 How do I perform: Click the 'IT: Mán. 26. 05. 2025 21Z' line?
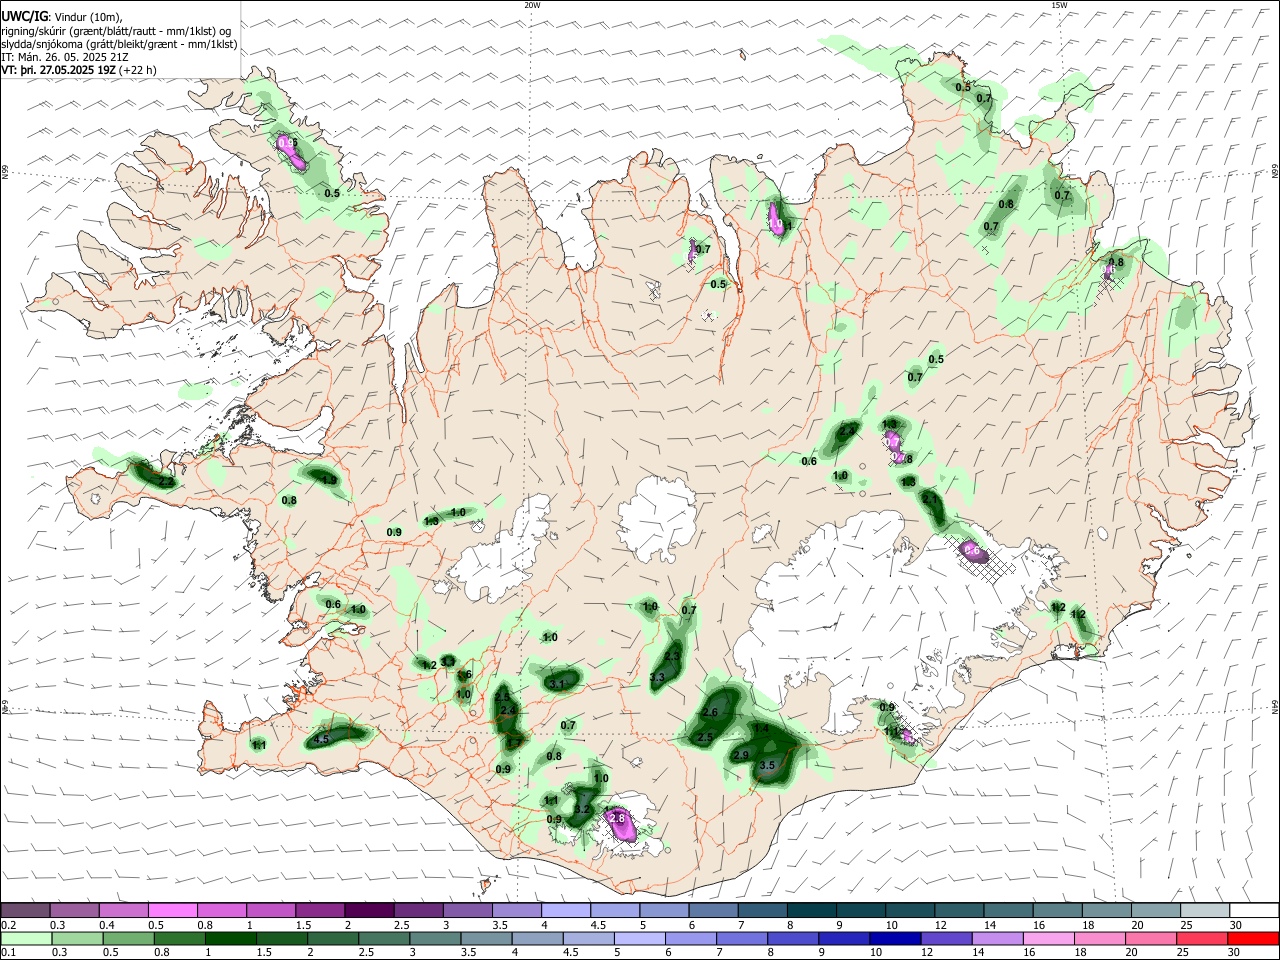click(x=63, y=57)
